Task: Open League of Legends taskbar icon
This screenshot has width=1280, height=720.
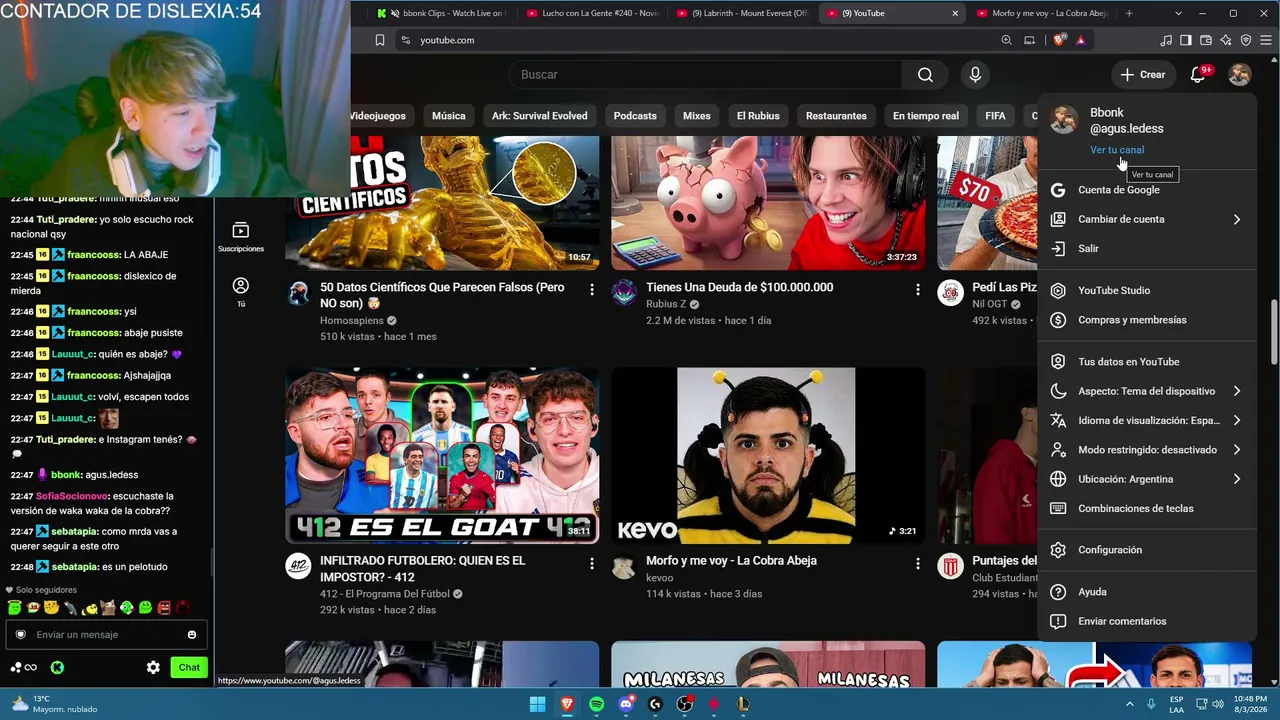Action: coord(742,704)
